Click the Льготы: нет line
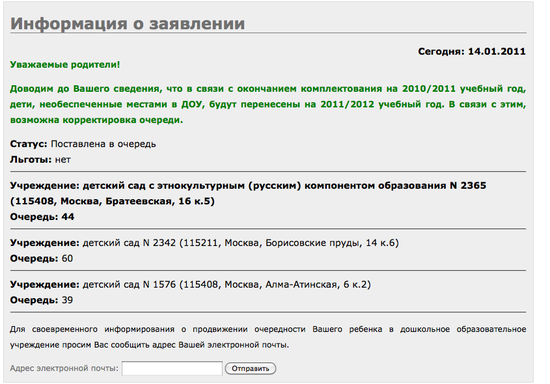The height and width of the screenshot is (384, 550). coord(40,160)
